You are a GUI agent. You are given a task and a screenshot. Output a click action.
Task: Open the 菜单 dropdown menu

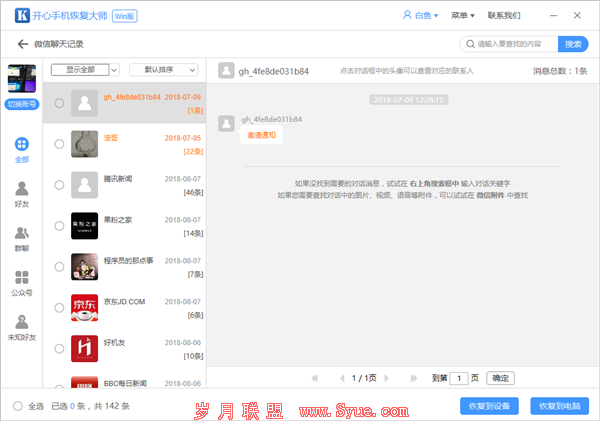click(463, 15)
